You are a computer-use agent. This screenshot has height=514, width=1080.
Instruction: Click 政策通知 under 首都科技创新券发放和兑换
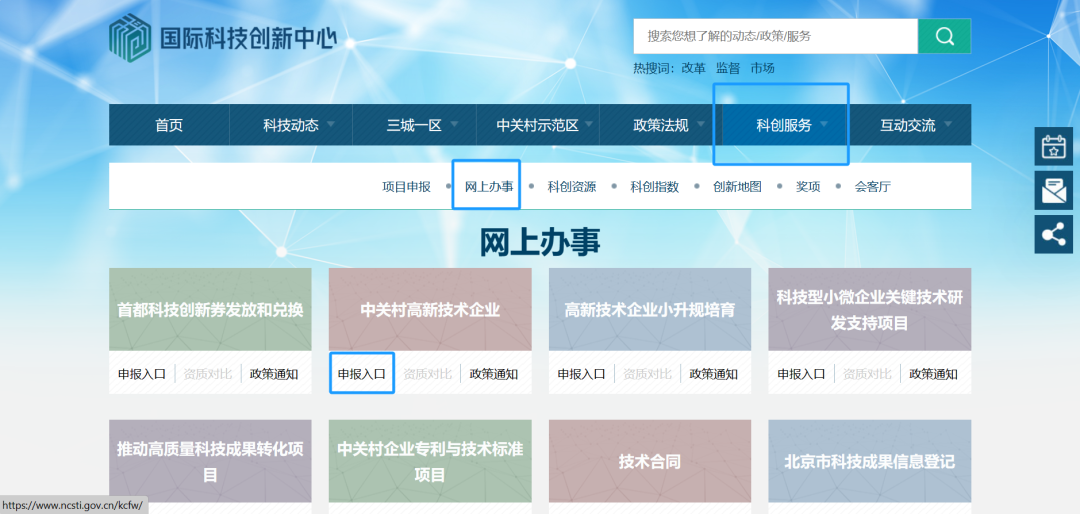point(273,374)
